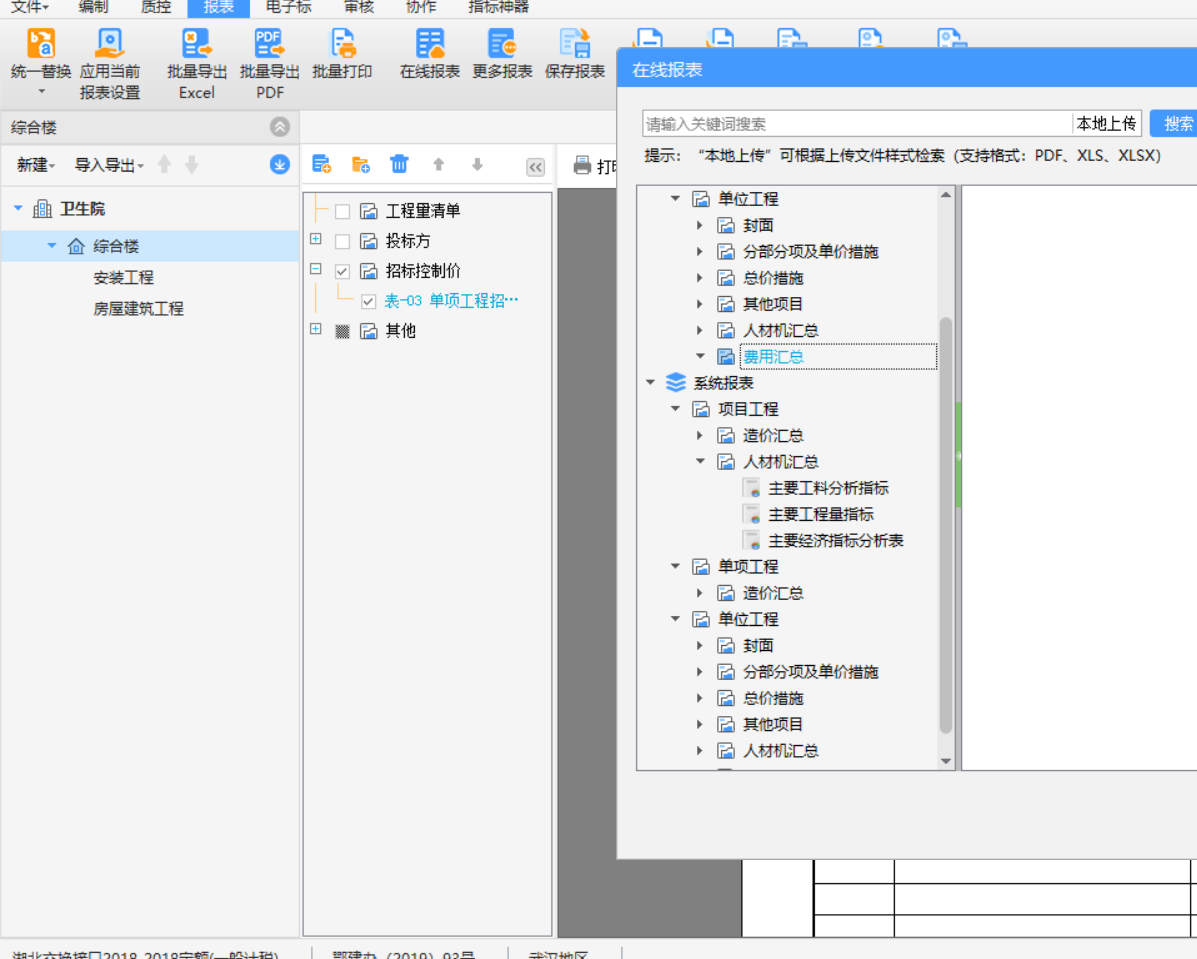Screen dimensions: 1197x959
Task: Collapse the 卫生院 project node
Action: tap(18, 208)
